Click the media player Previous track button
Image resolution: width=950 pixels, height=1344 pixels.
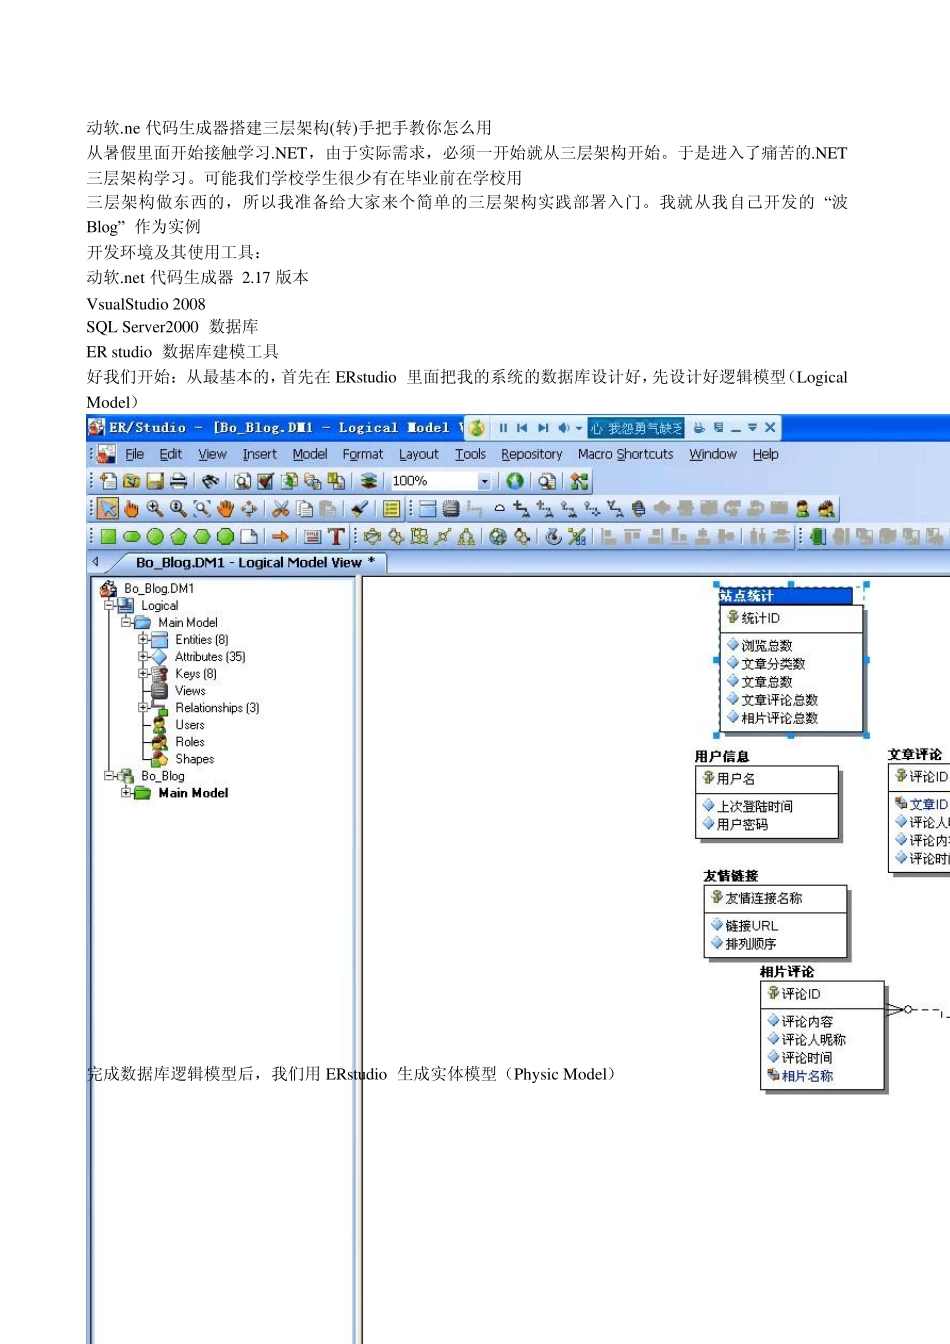[x=522, y=428]
